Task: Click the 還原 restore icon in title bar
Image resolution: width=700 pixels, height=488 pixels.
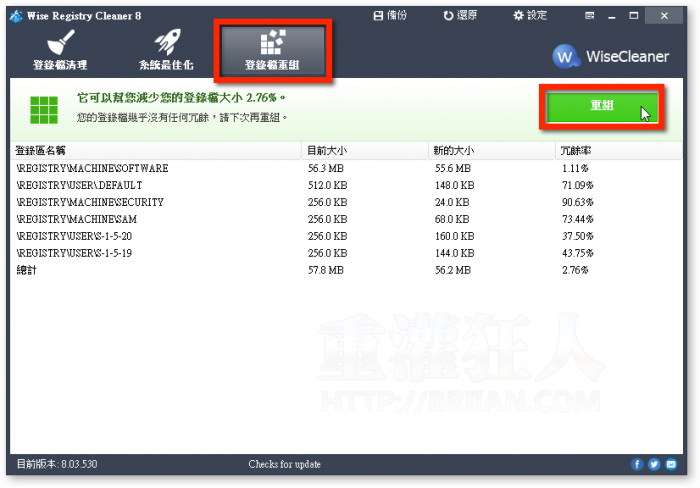Action: tap(462, 15)
